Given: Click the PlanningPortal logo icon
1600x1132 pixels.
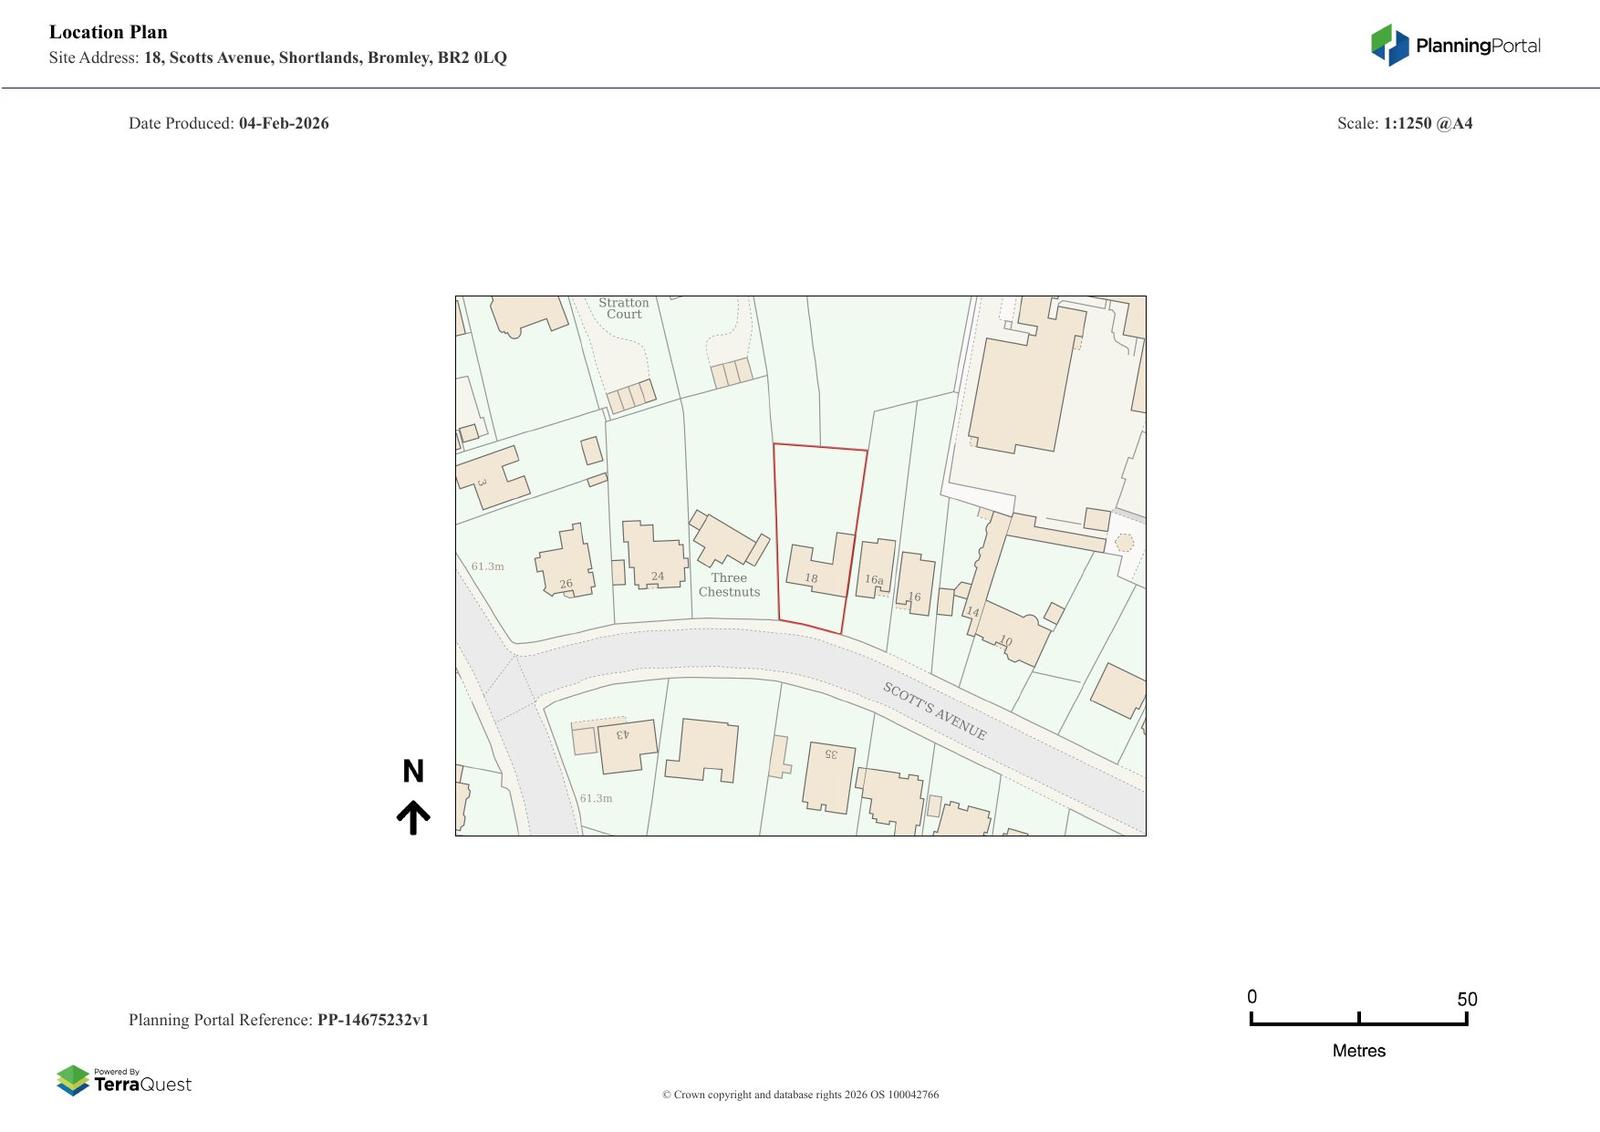Looking at the screenshot, I should pyautogui.click(x=1389, y=45).
